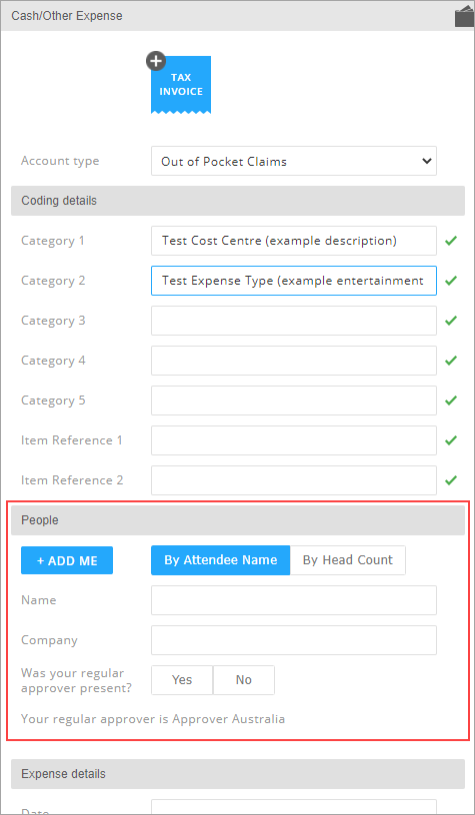This screenshot has height=815, width=475.
Task: Click the green checkmark beside Item Reference 2
Action: (x=451, y=480)
